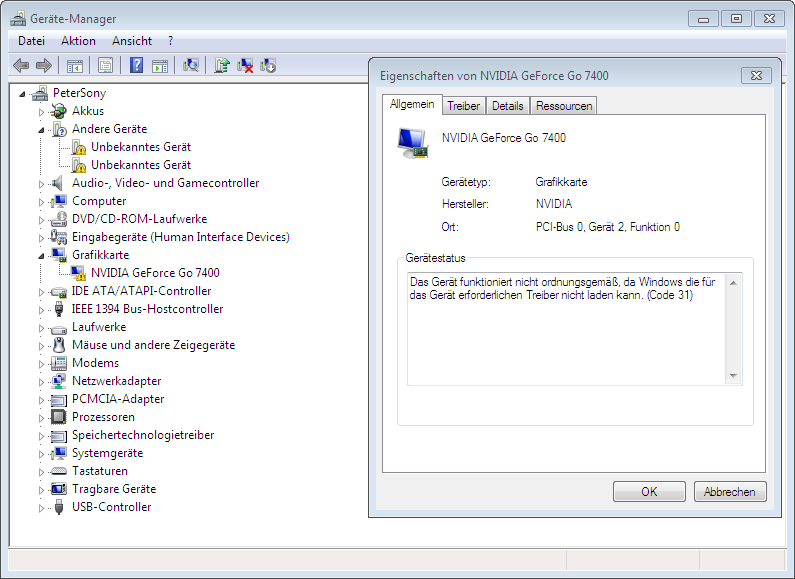Toggle the action pane toolbar icon

(x=160, y=65)
